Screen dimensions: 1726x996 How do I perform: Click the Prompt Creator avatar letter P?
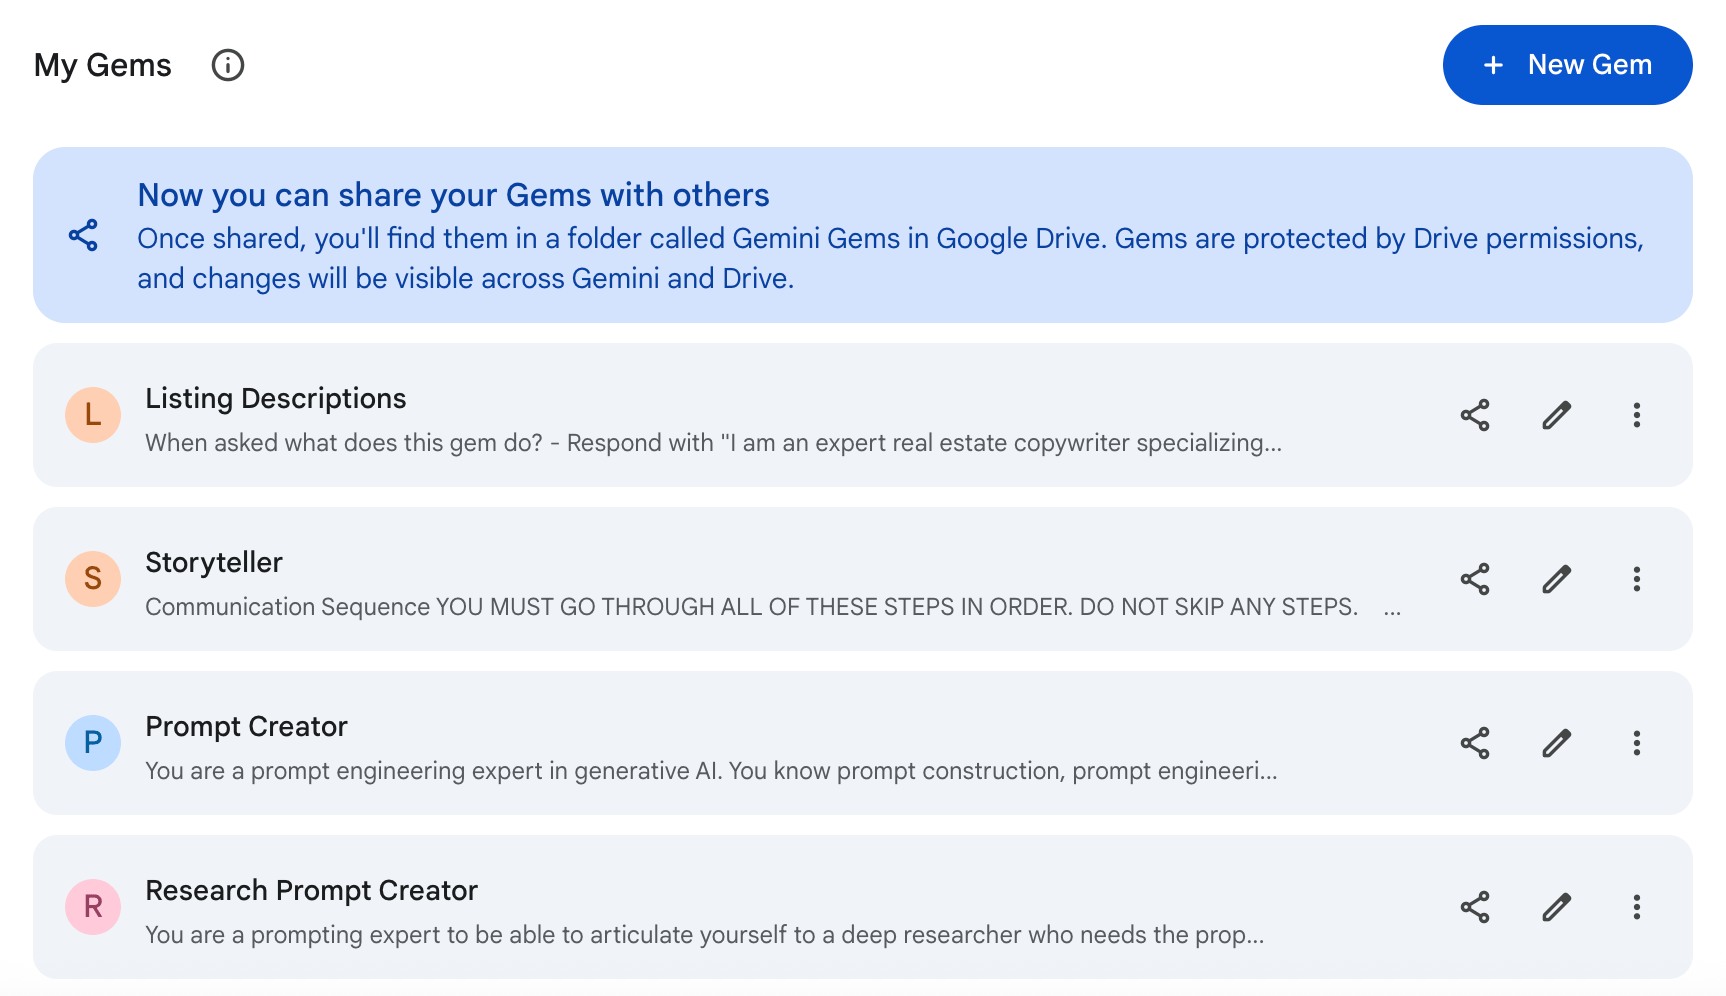(x=93, y=743)
